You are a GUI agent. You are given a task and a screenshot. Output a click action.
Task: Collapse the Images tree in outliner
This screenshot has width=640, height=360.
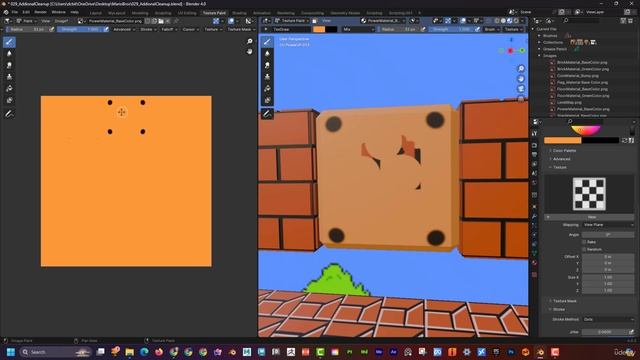click(540, 56)
